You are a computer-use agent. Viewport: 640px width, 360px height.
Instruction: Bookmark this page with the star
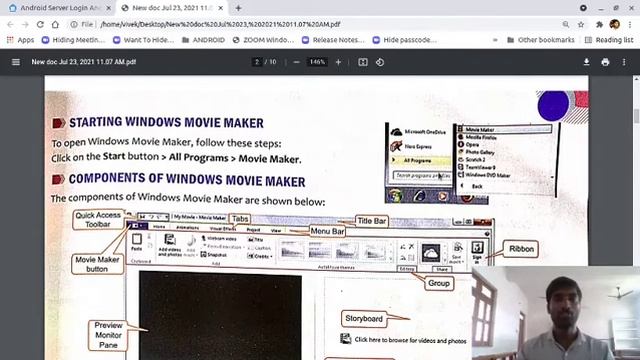(x=581, y=24)
